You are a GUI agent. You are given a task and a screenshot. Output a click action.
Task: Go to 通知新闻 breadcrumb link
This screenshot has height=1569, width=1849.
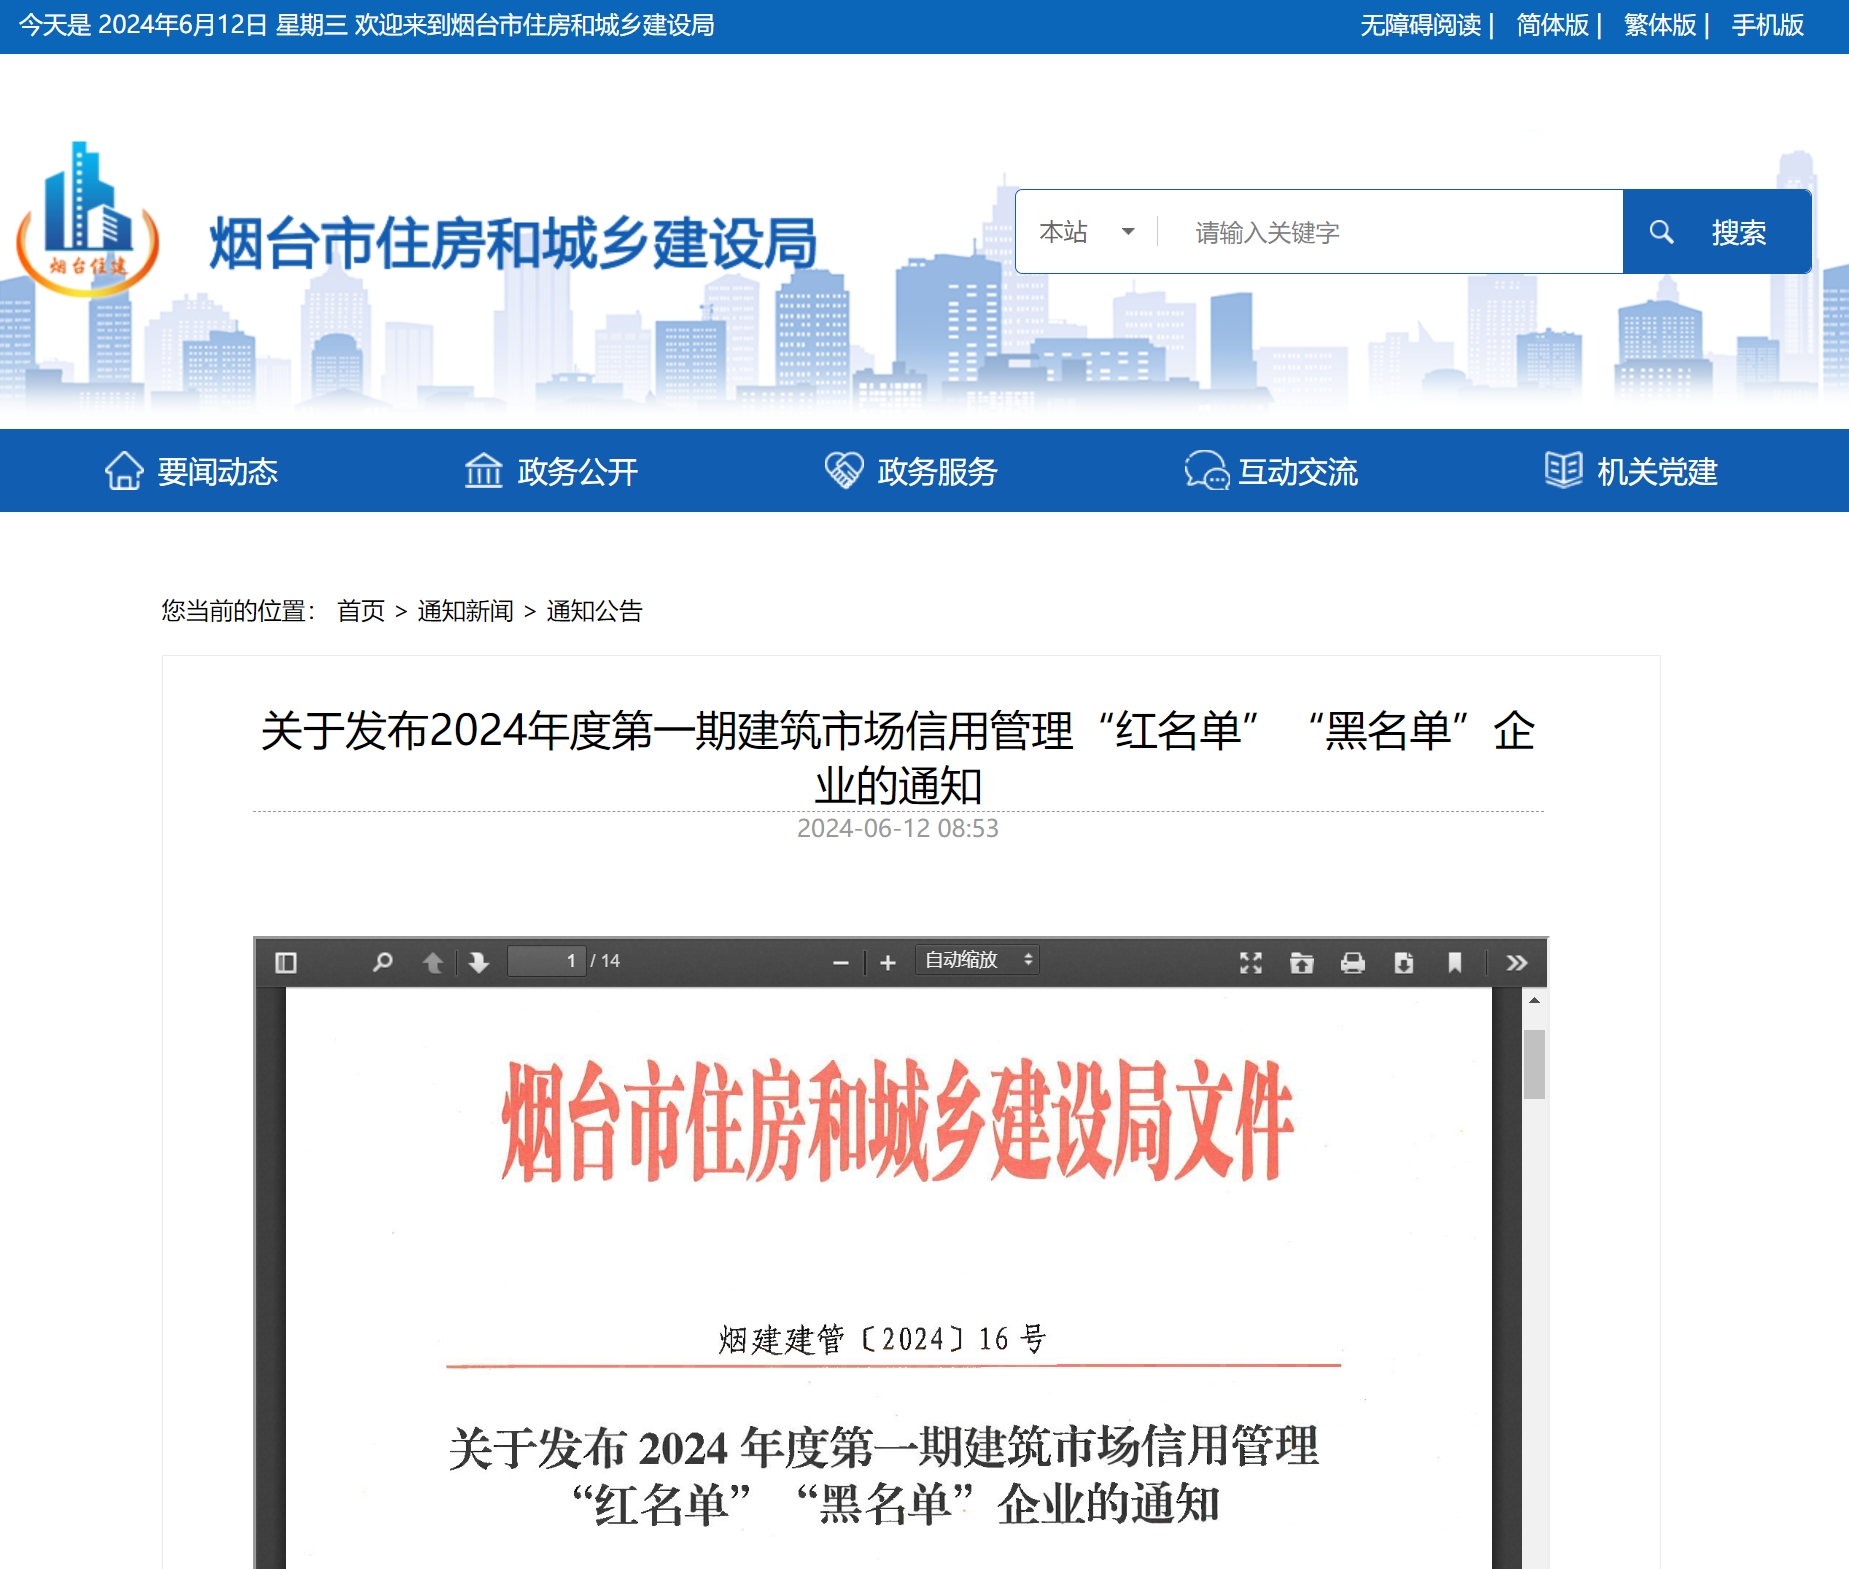click(x=465, y=611)
